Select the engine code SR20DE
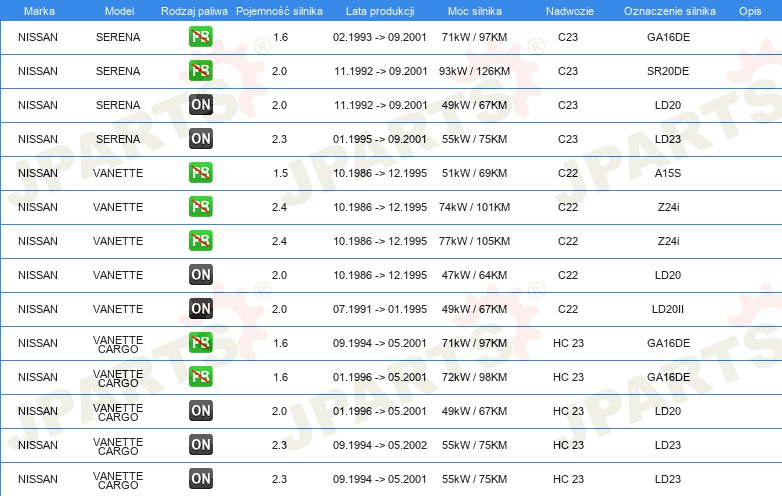Image resolution: width=782 pixels, height=496 pixels. click(x=668, y=71)
